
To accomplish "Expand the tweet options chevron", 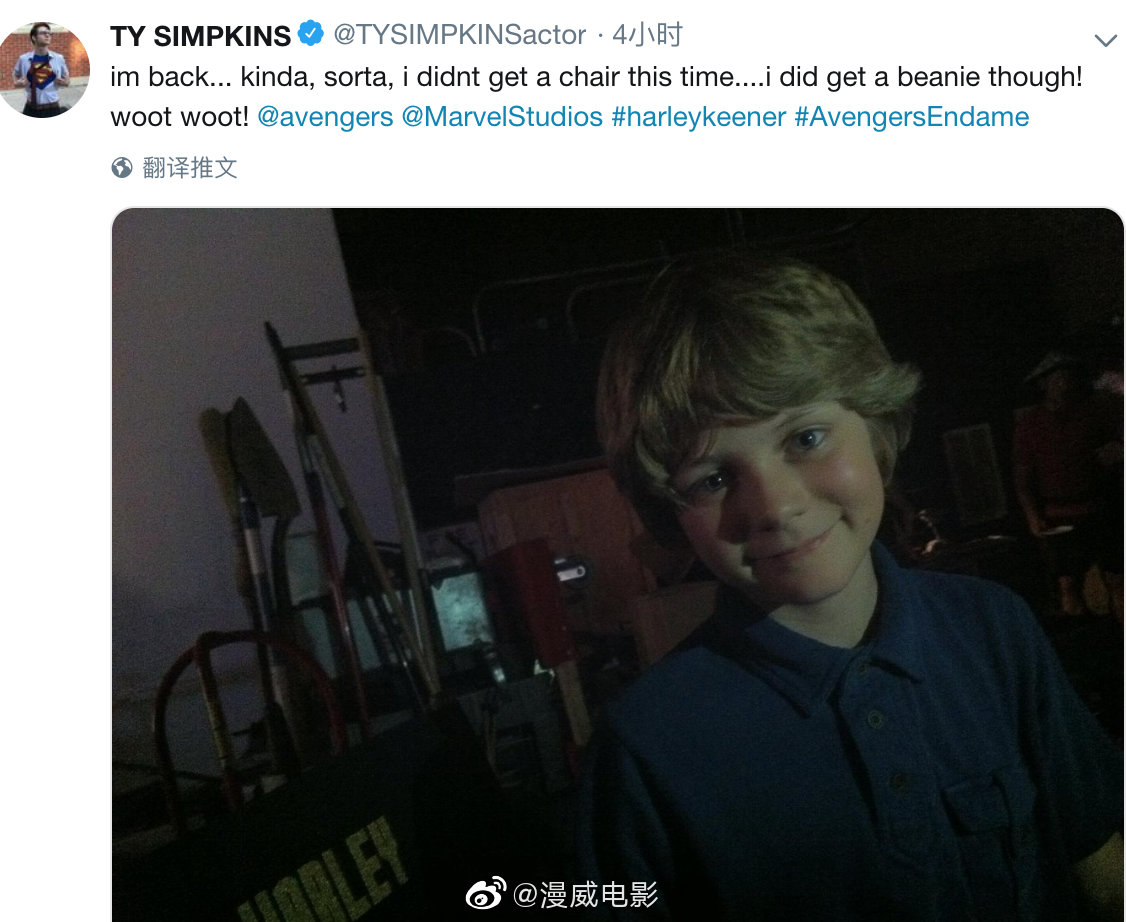I will point(1105,40).
